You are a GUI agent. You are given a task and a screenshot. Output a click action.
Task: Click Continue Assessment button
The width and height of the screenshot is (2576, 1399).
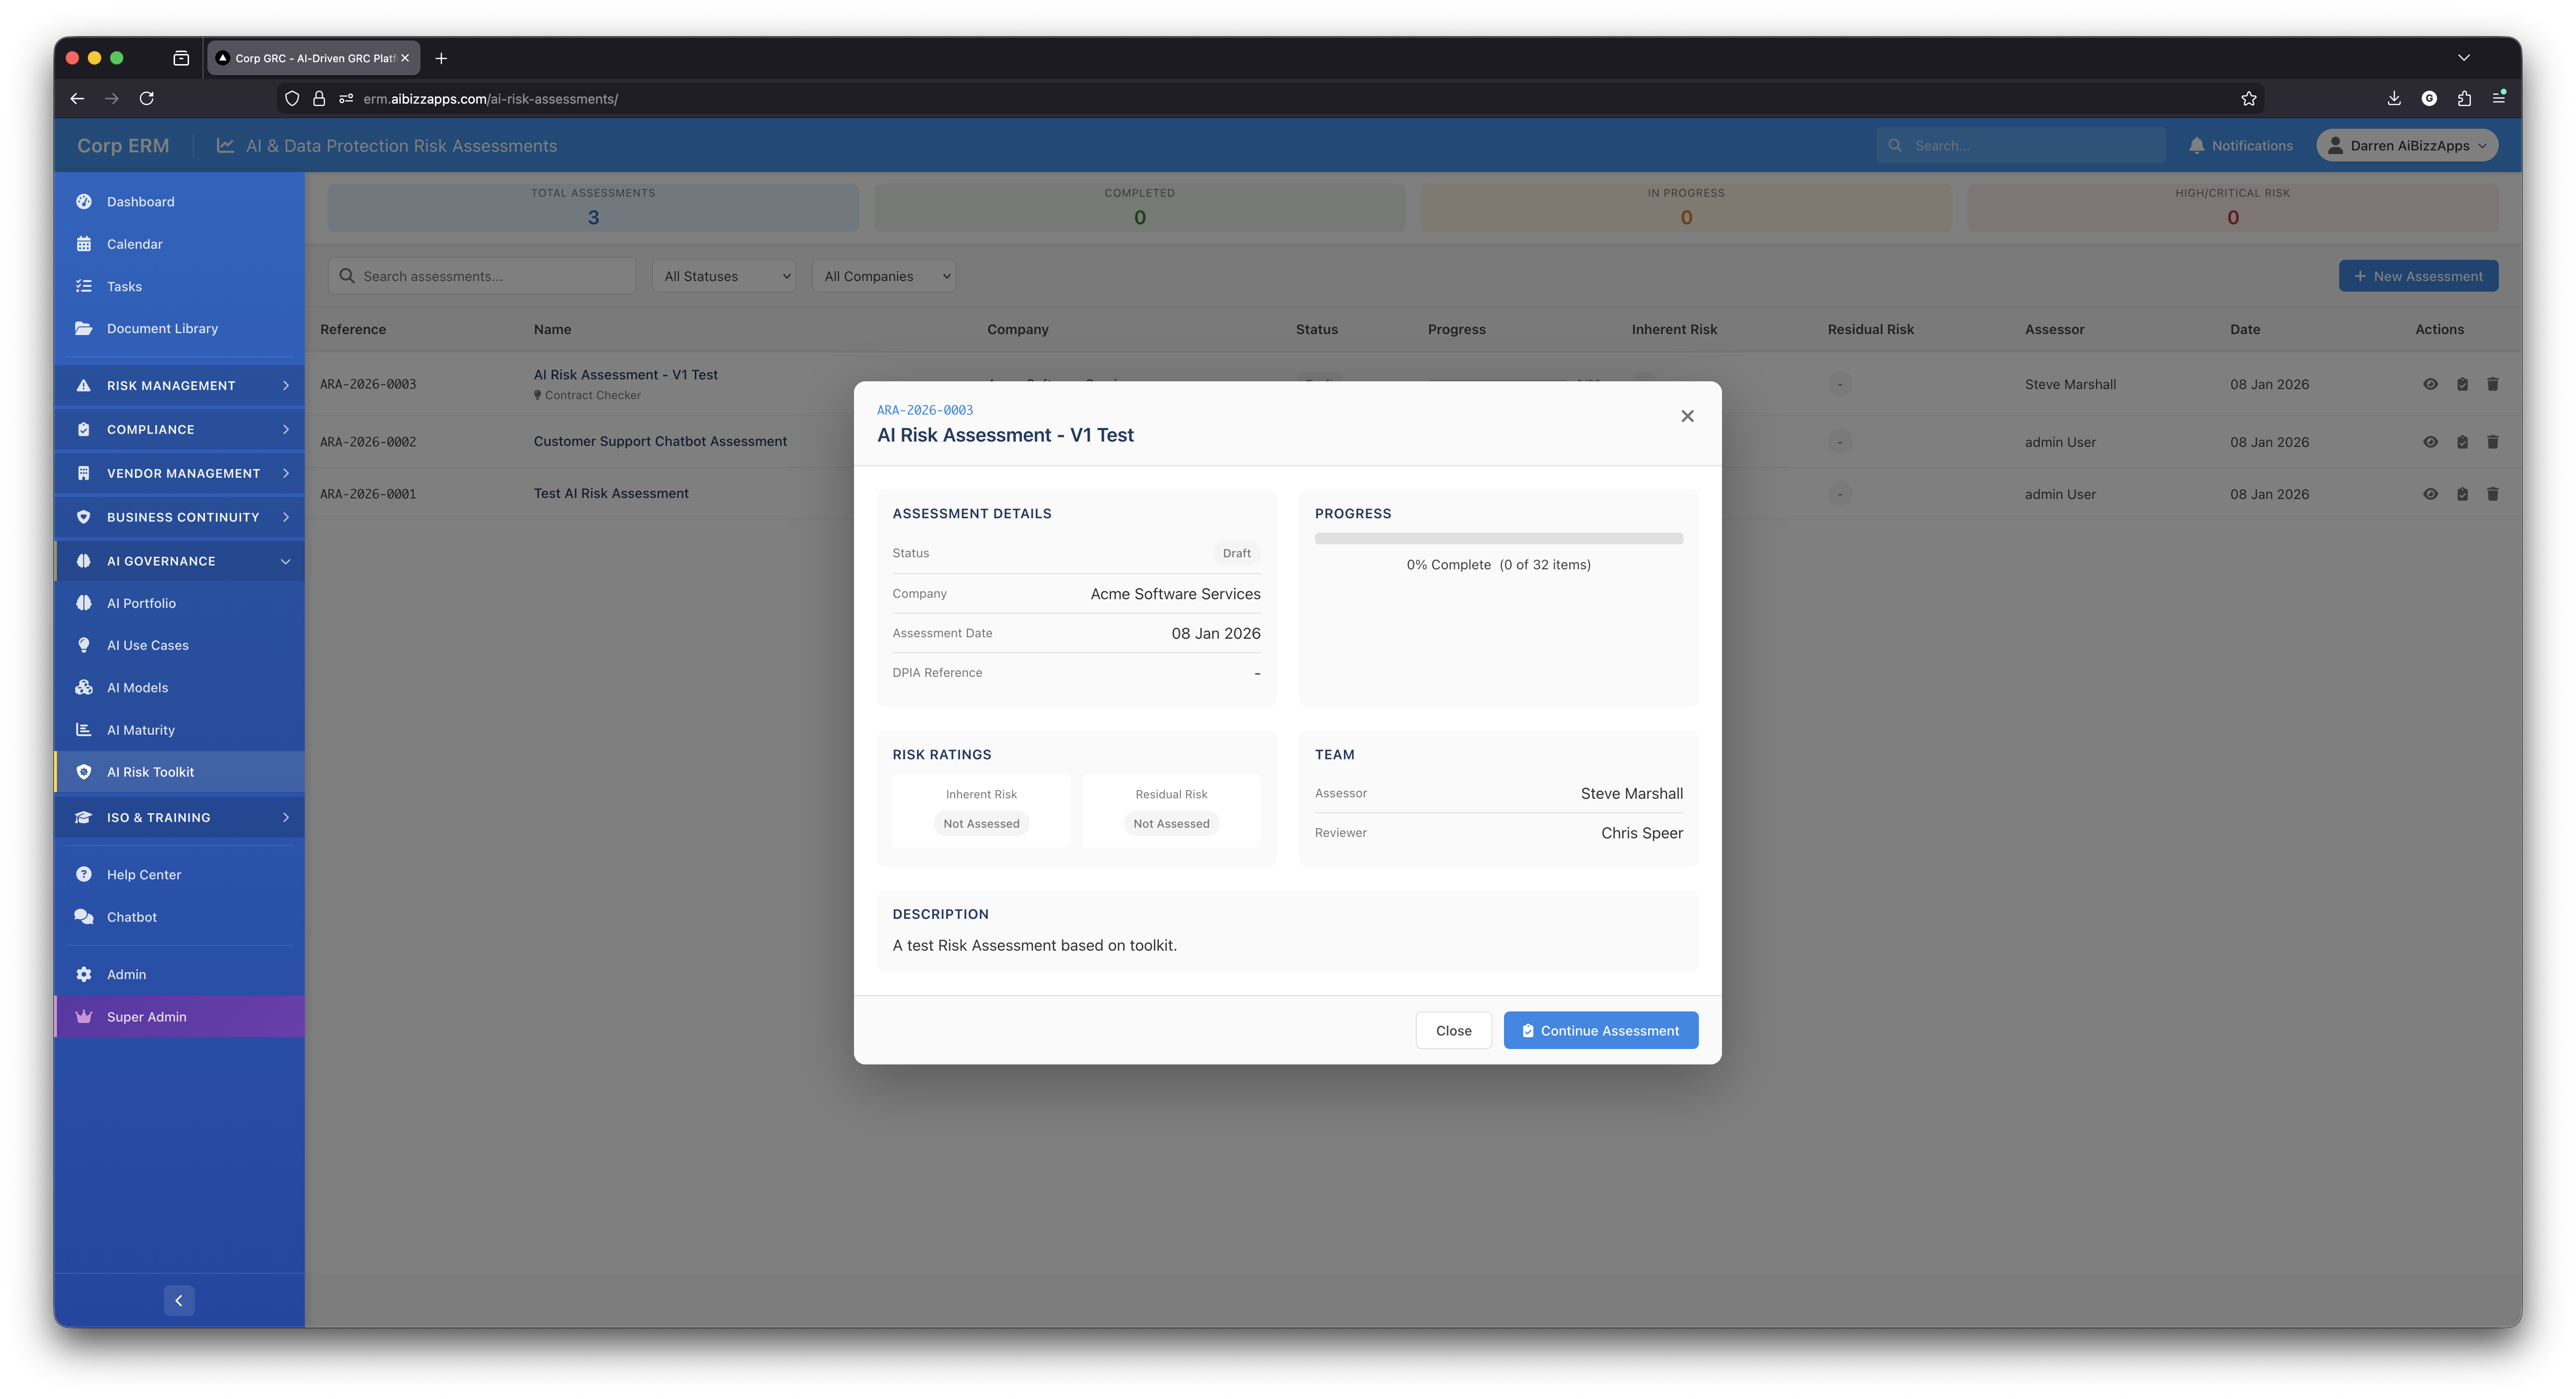(x=1600, y=1030)
